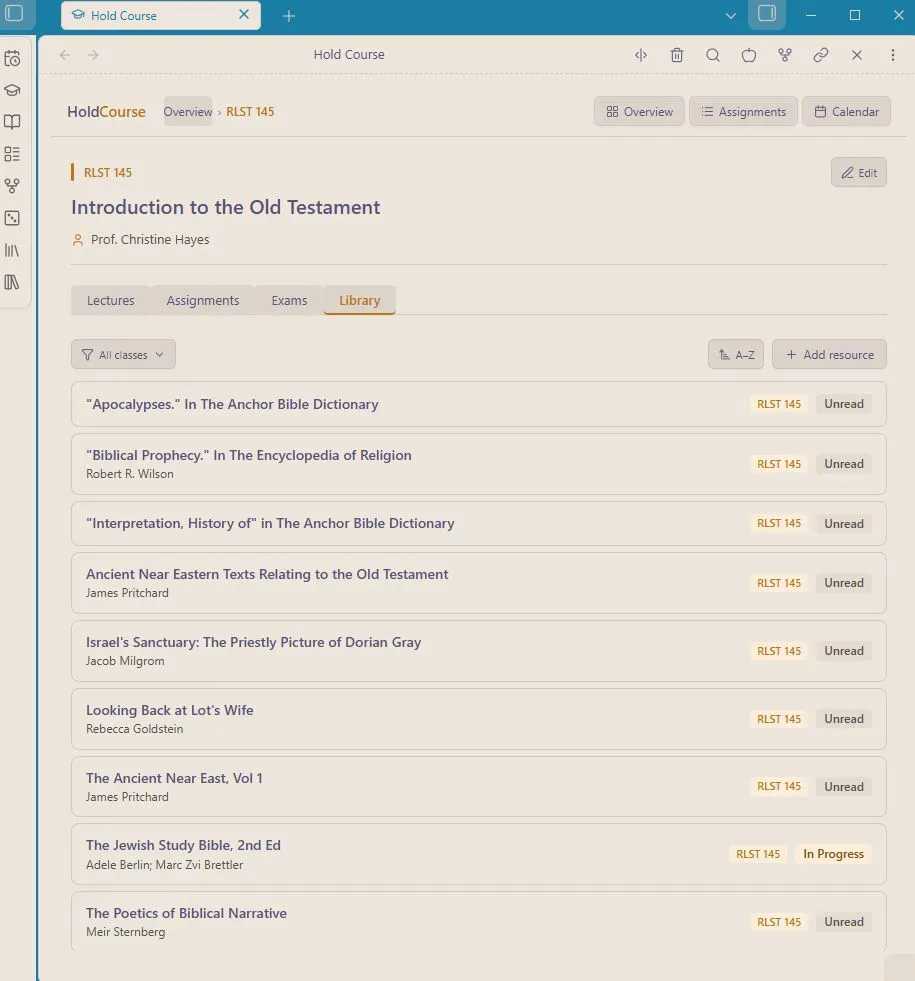Screen dimensions: 915x981
Task: Click Unread status on Poetics of Biblical Narrative
Action: pyautogui.click(x=844, y=922)
